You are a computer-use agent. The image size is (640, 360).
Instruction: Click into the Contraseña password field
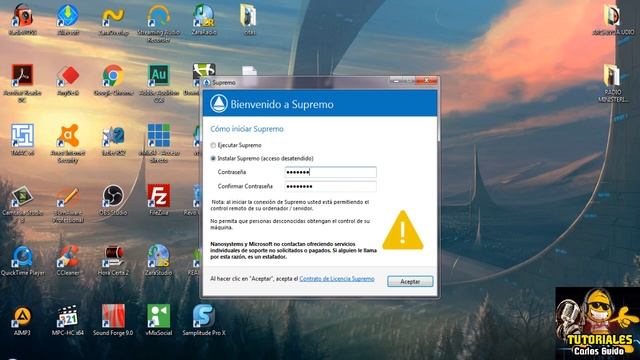click(x=331, y=172)
